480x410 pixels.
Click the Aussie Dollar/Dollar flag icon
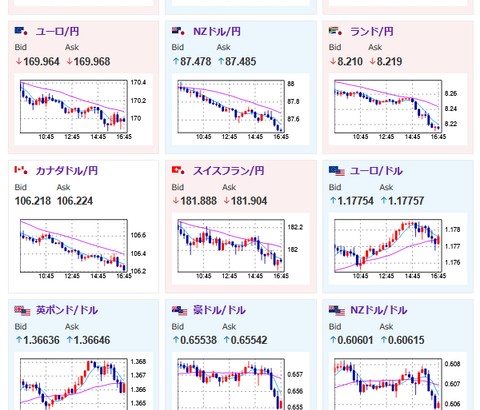point(179,310)
